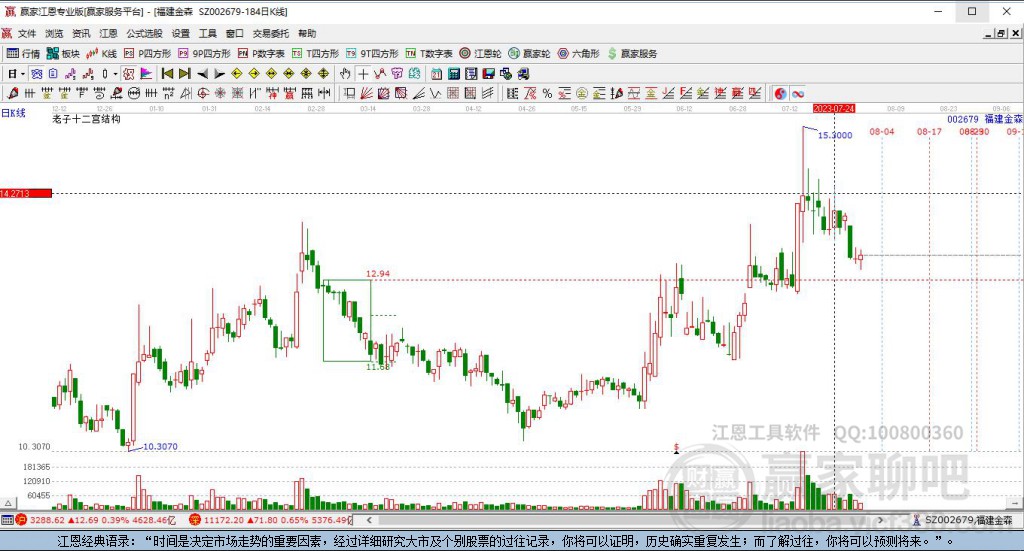Click scrollbar left arrow at bottom
This screenshot has width=1024, height=551.
369,520
